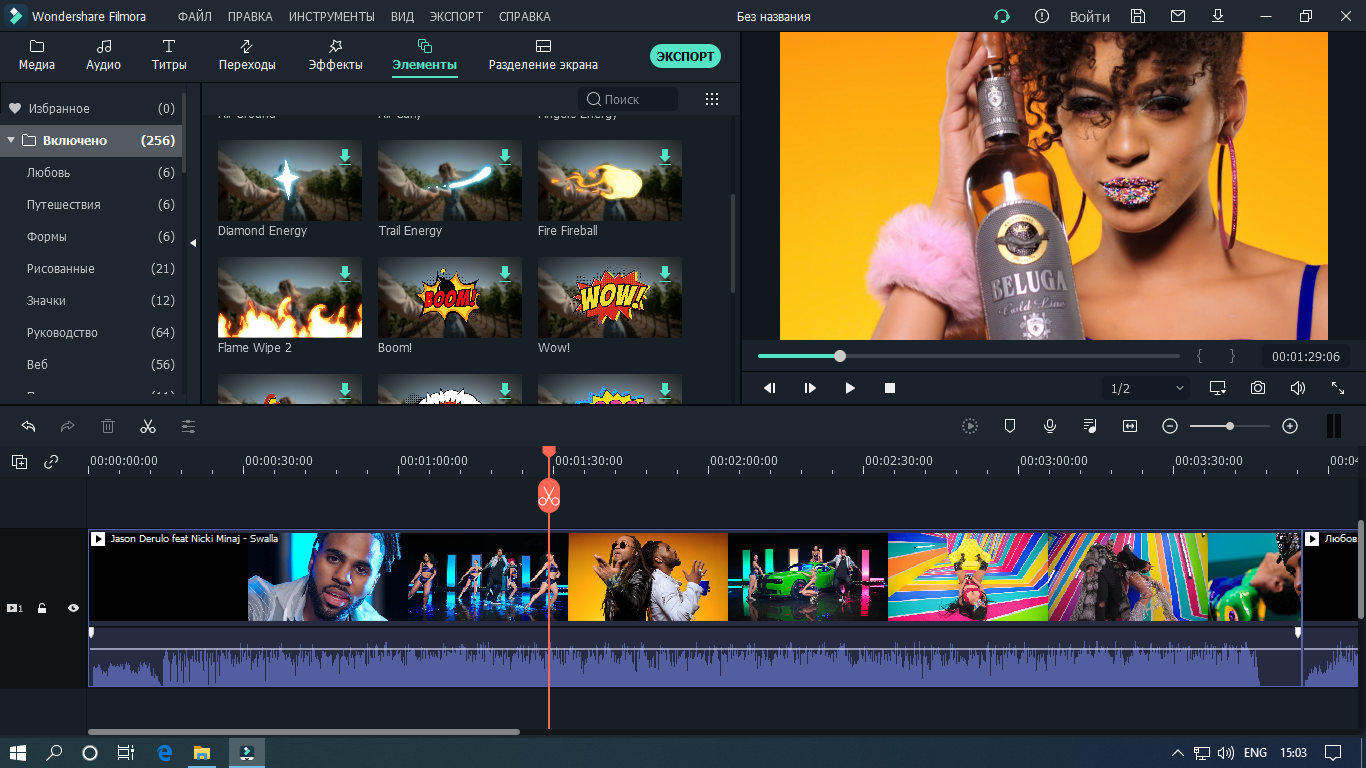Adjust the timeline zoom slider
1366x768 pixels.
tap(1230, 426)
